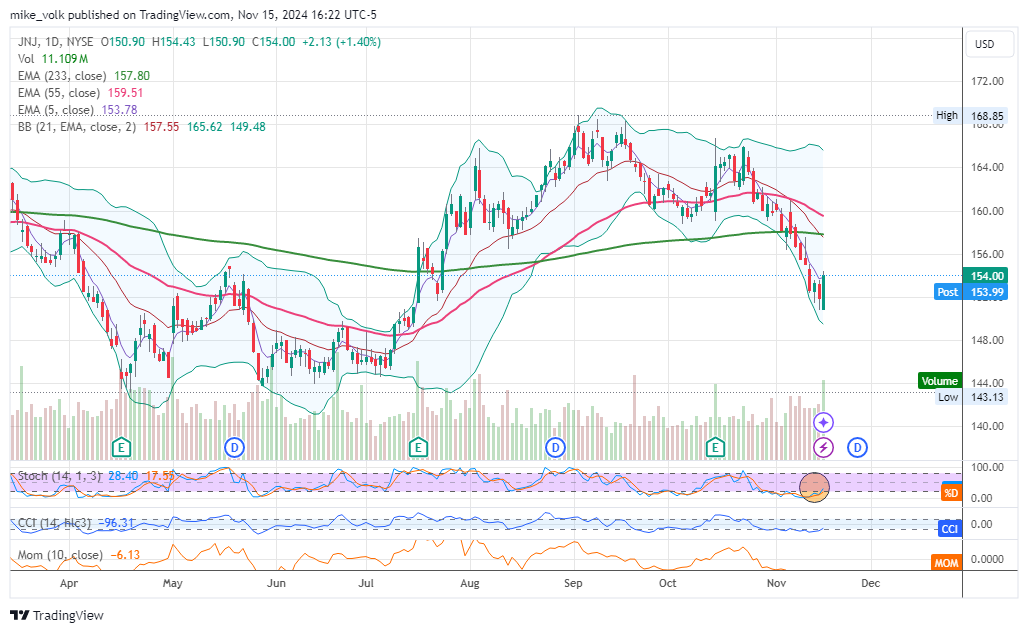Click the Apr label on the time axis
Image resolution: width=1028 pixels, height=633 pixels.
[x=69, y=583]
